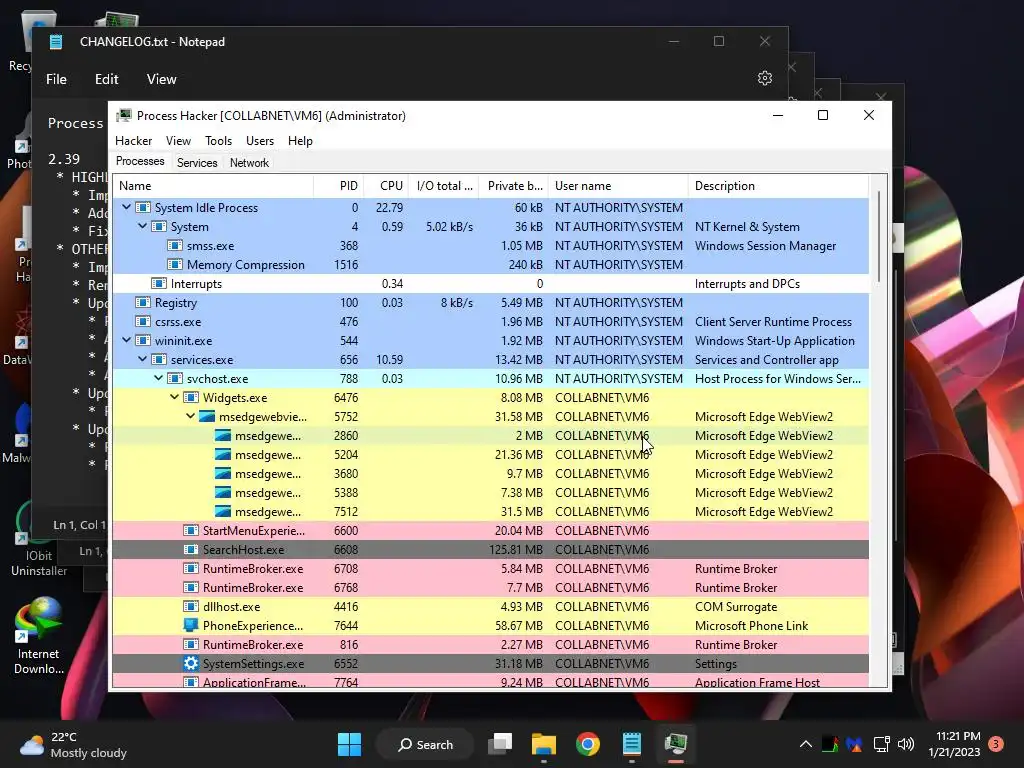Collapse the svchost.exe tree node
This screenshot has width=1024, height=768.
159,378
